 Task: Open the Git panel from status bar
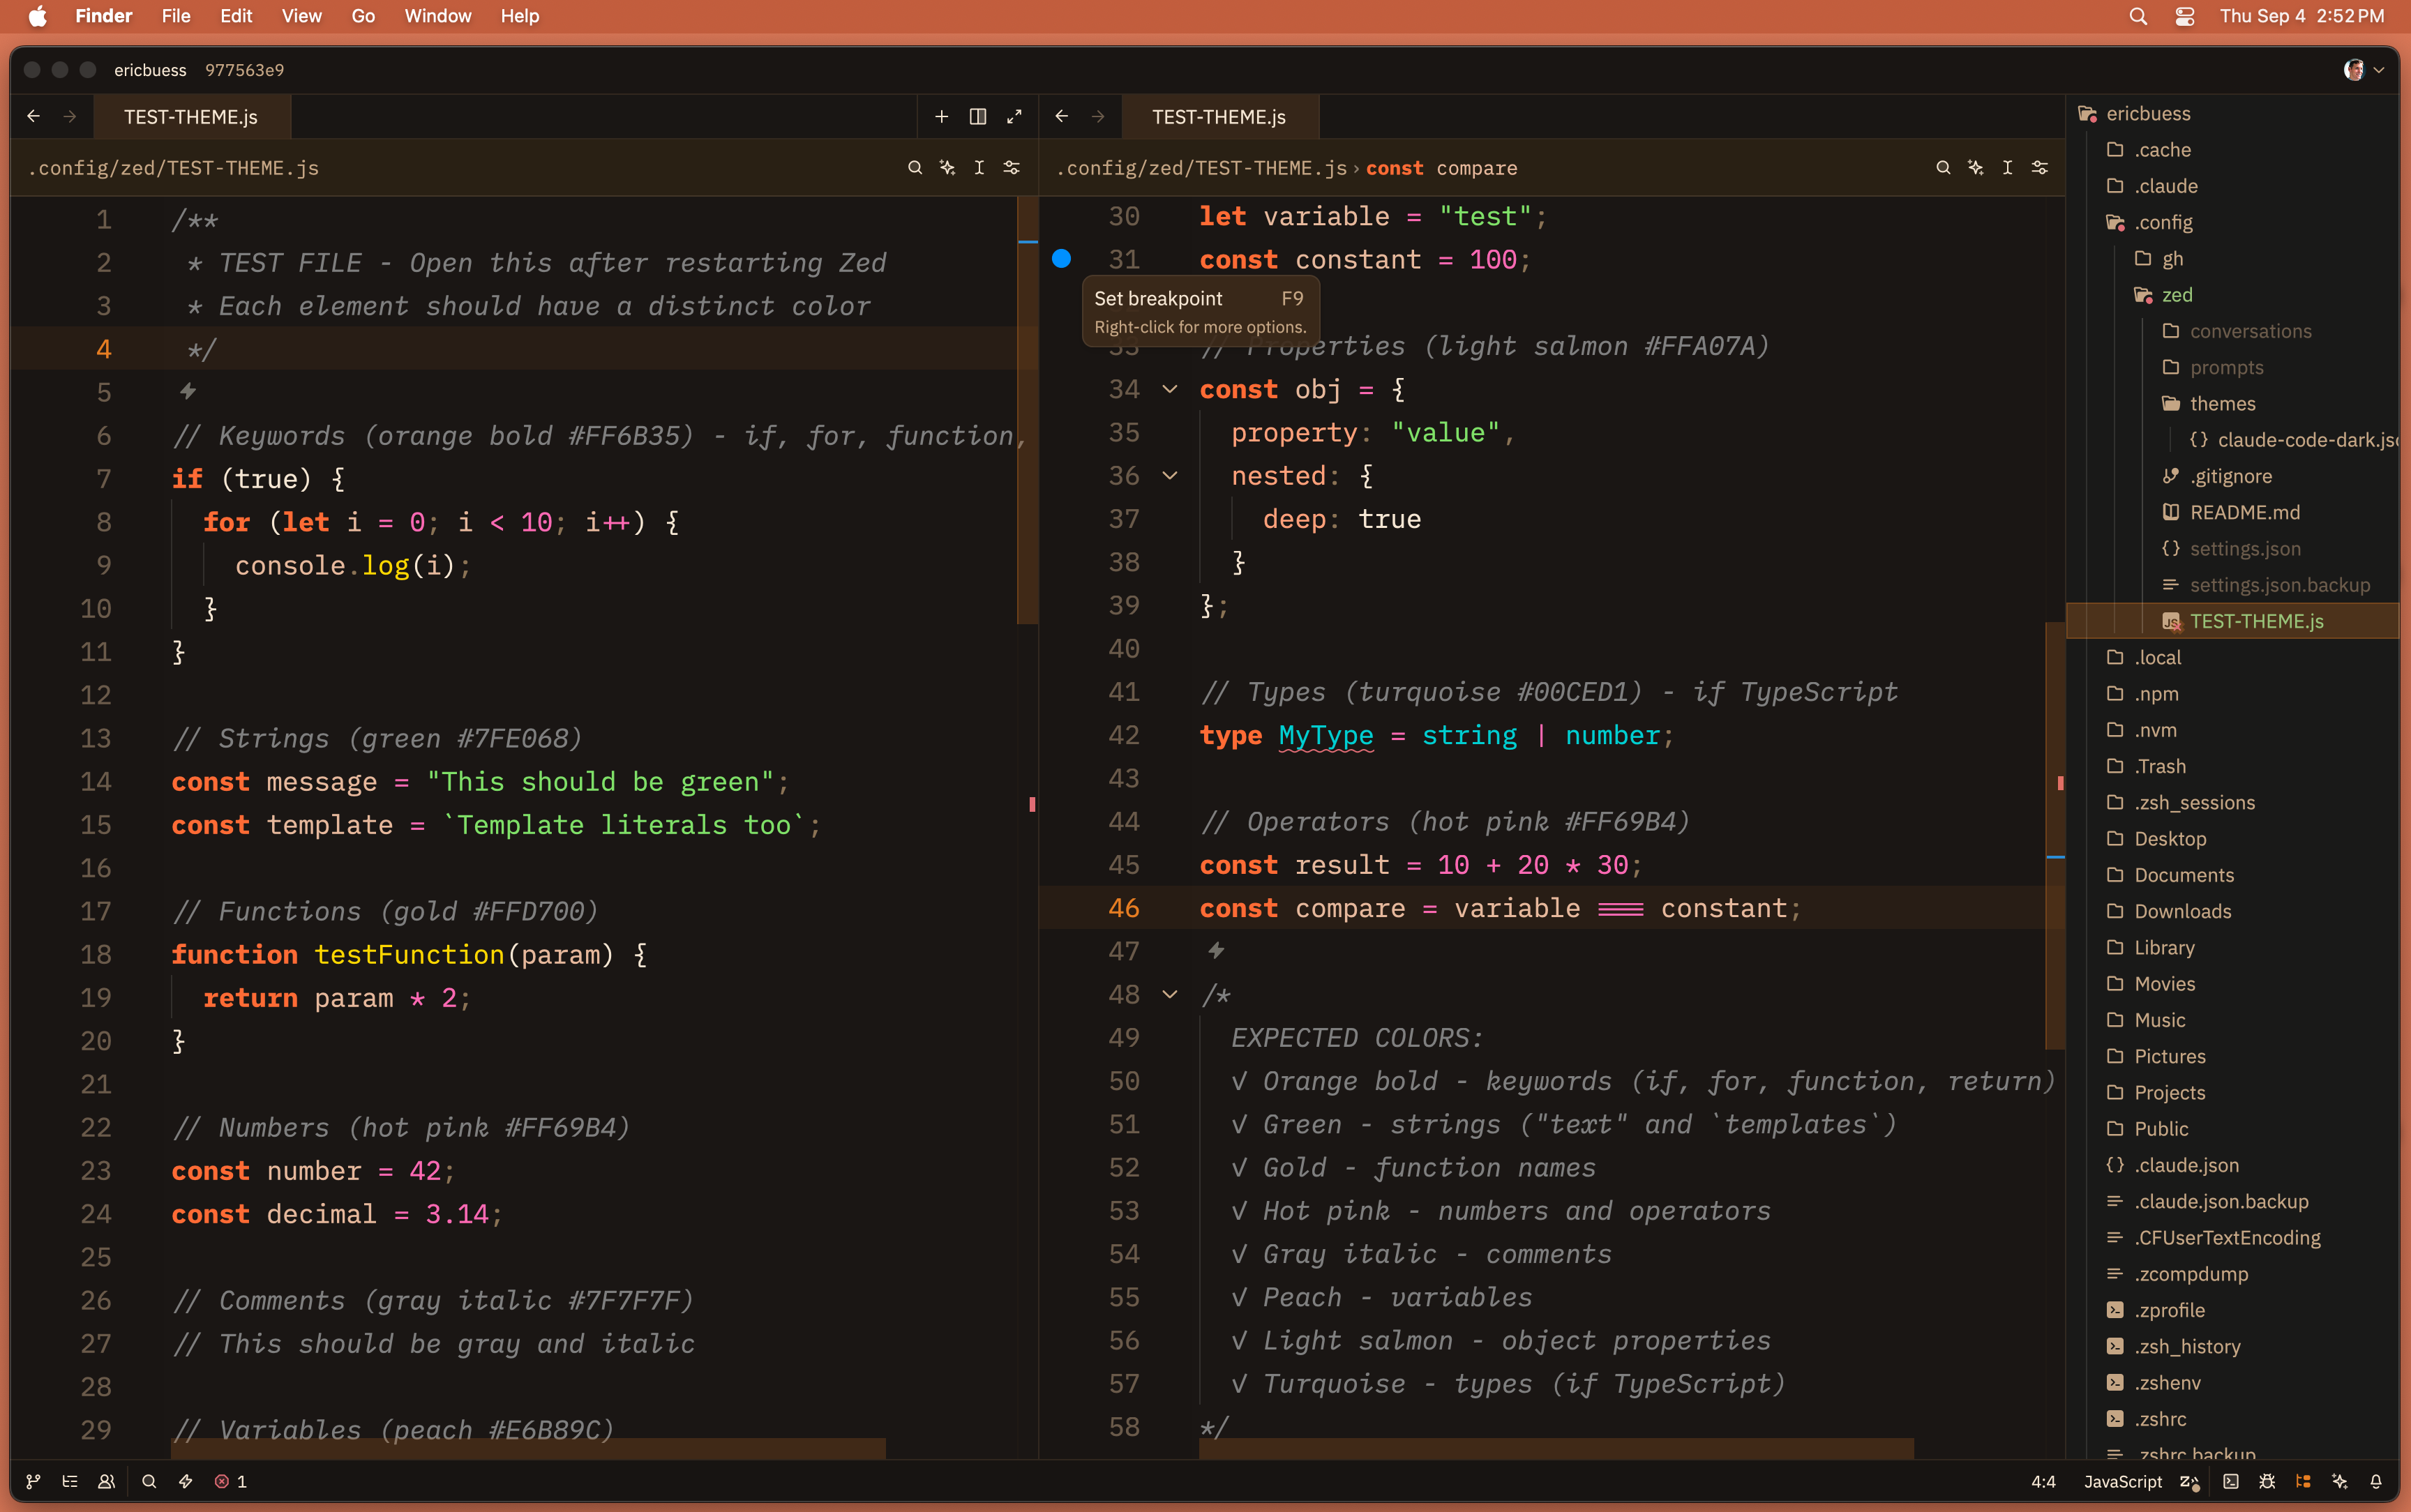(x=33, y=1481)
